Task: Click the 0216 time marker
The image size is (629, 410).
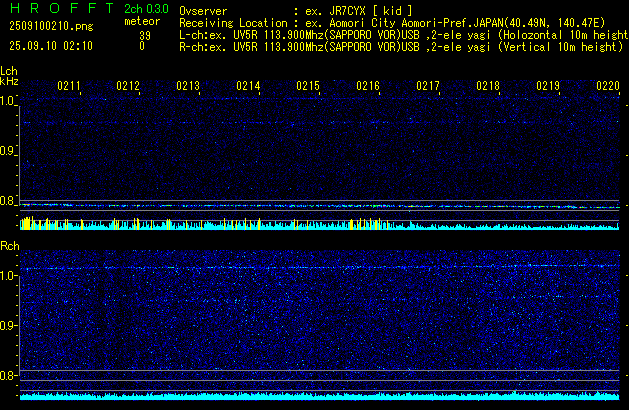Action: (x=368, y=86)
